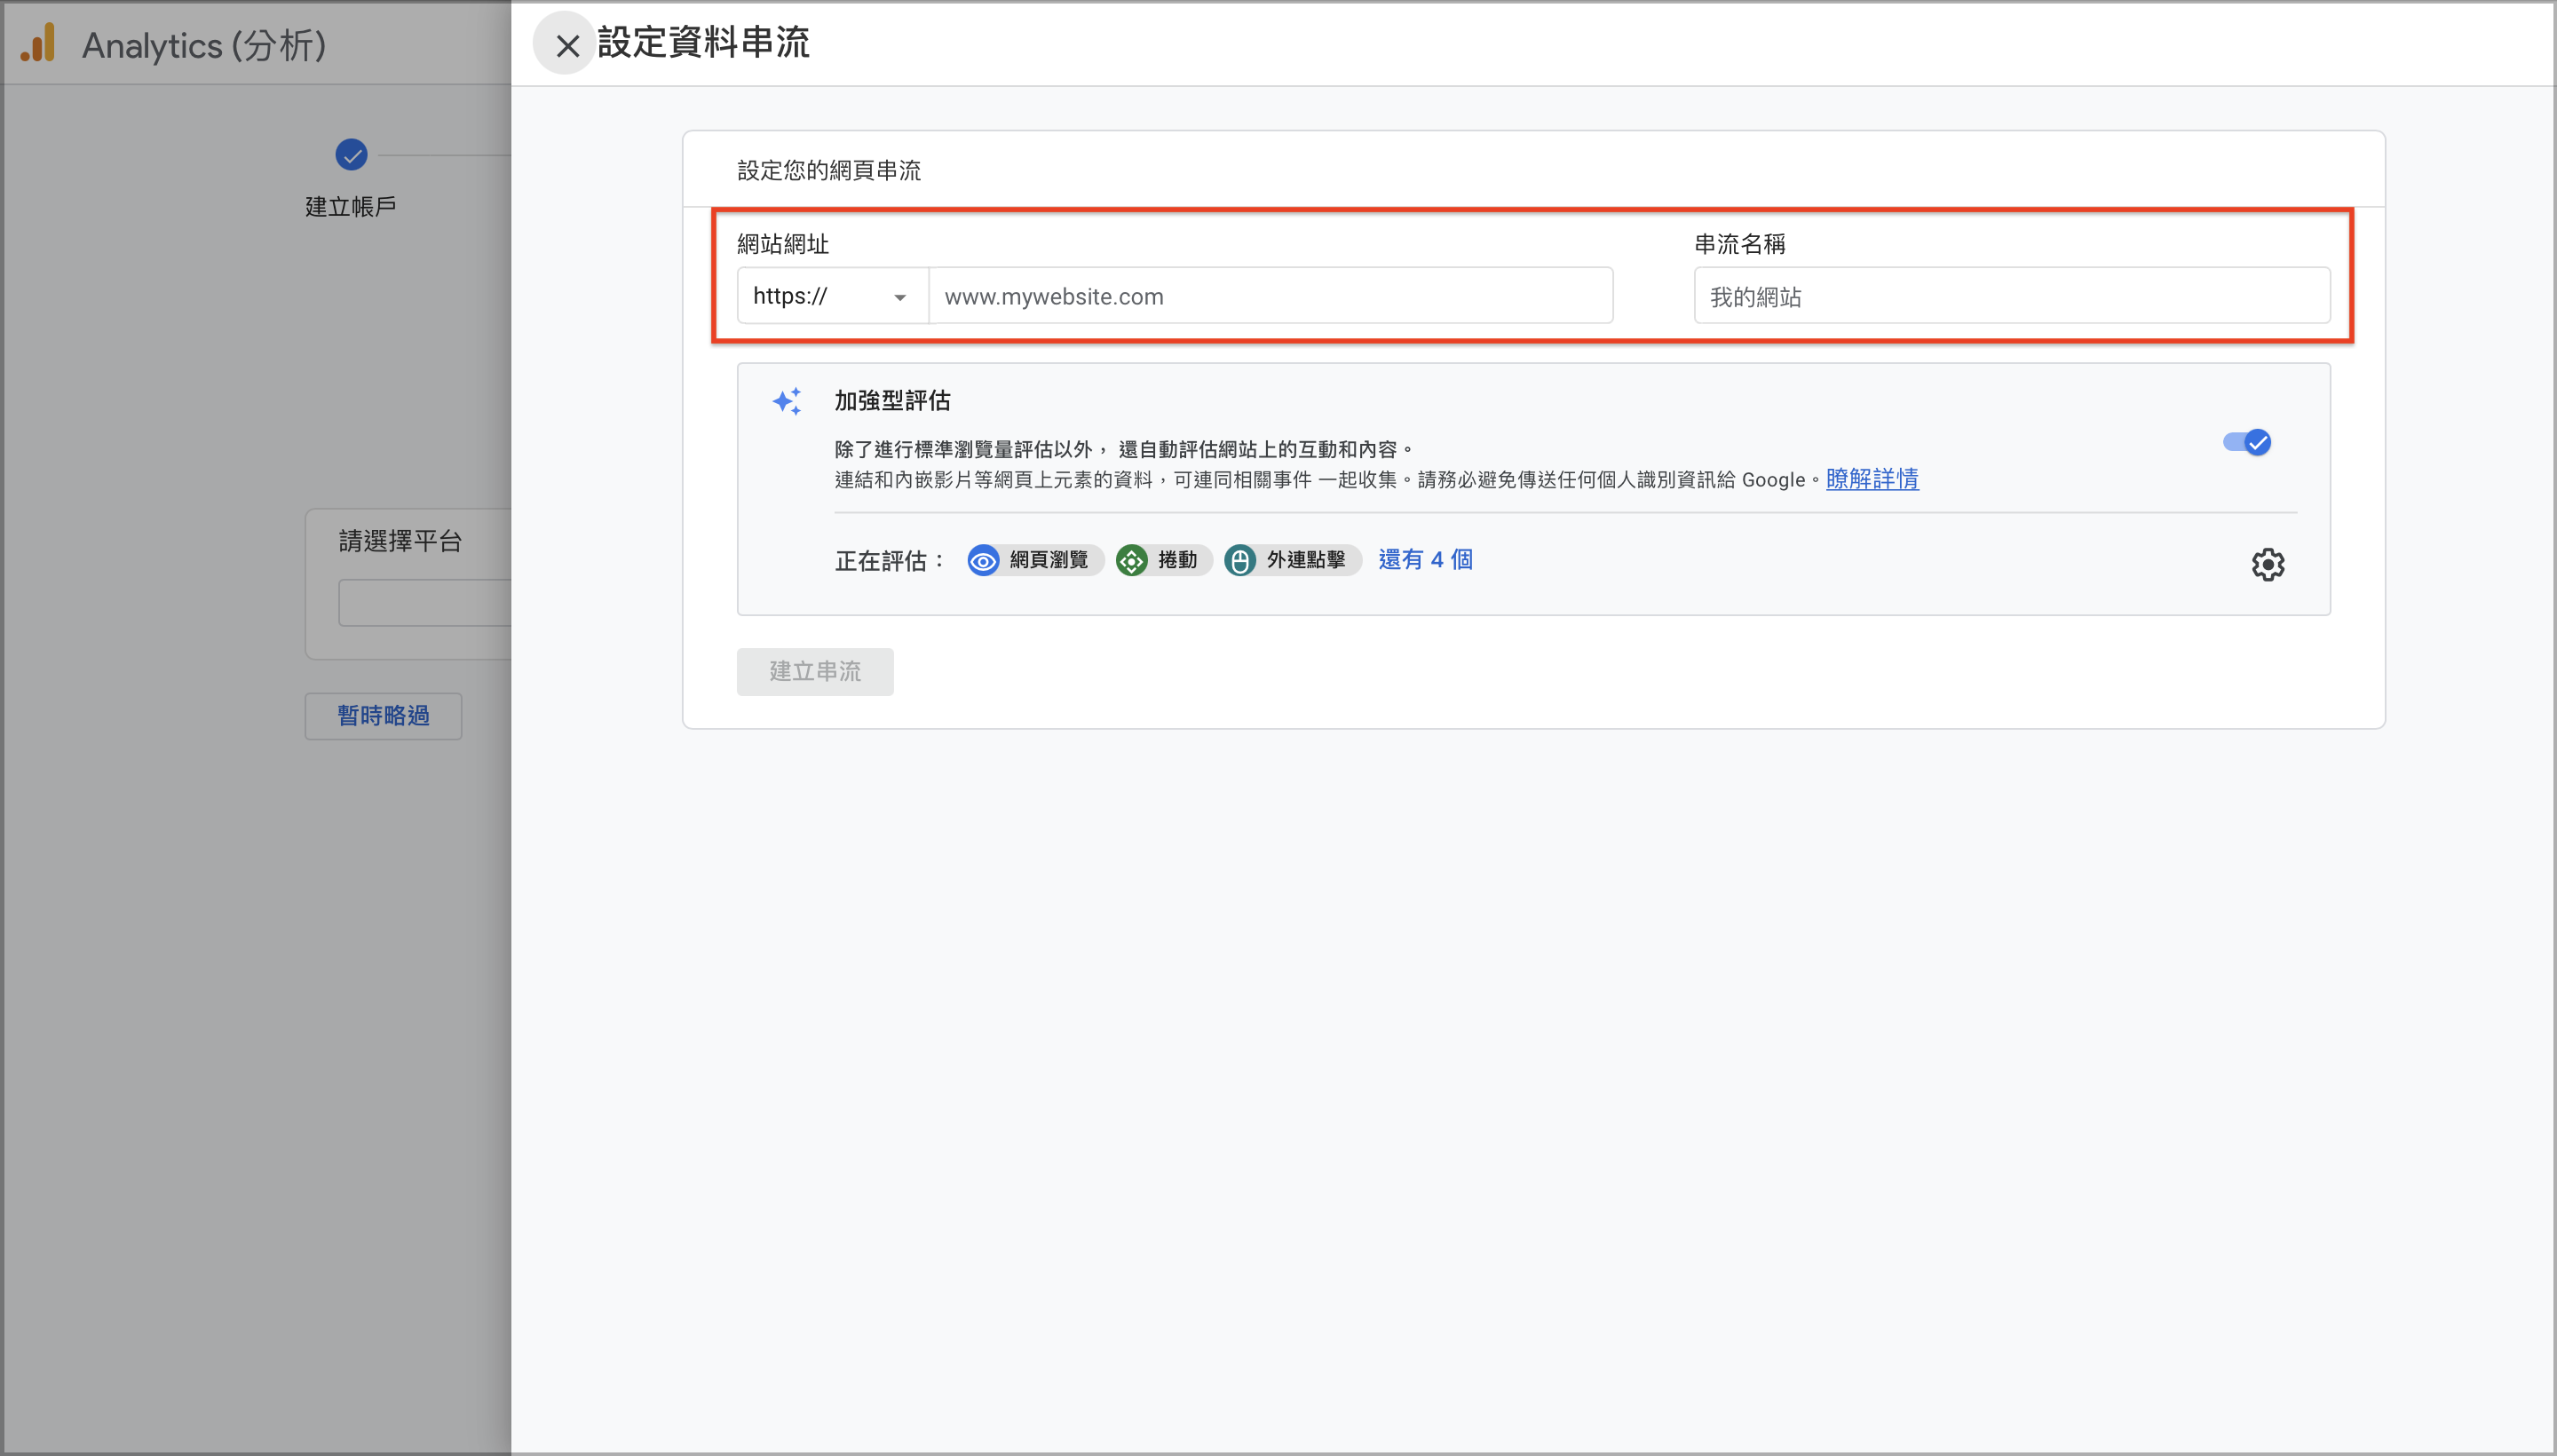Click the 網站網址 label

coord(783,244)
